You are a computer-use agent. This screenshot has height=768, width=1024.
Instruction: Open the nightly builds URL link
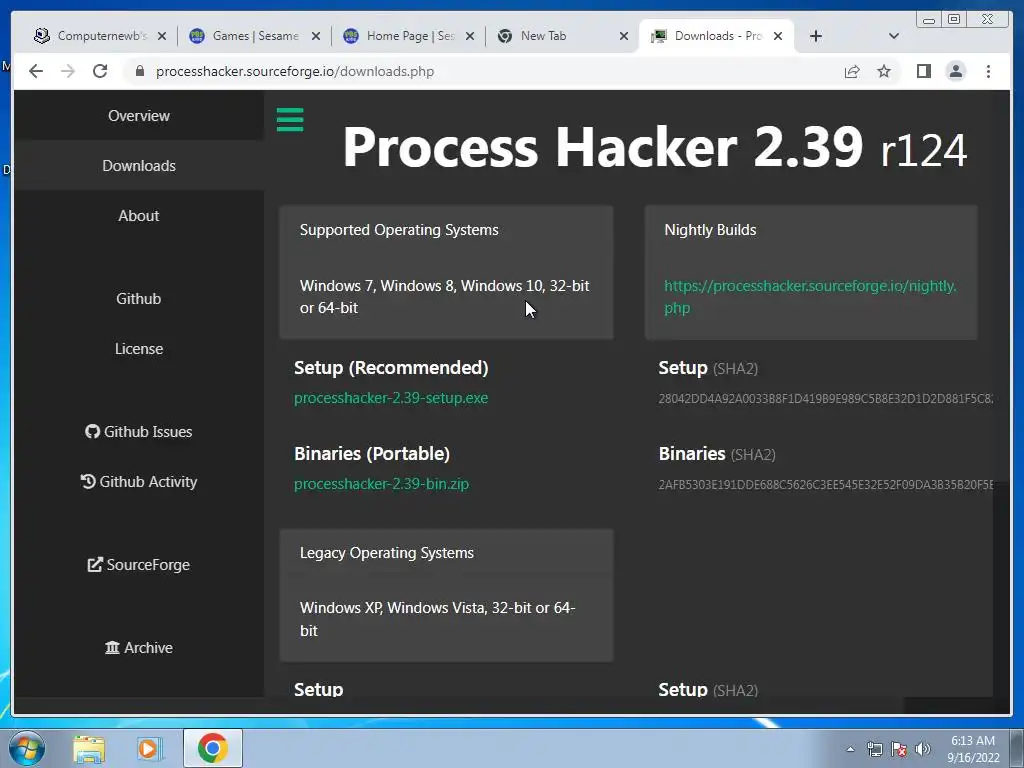810,296
